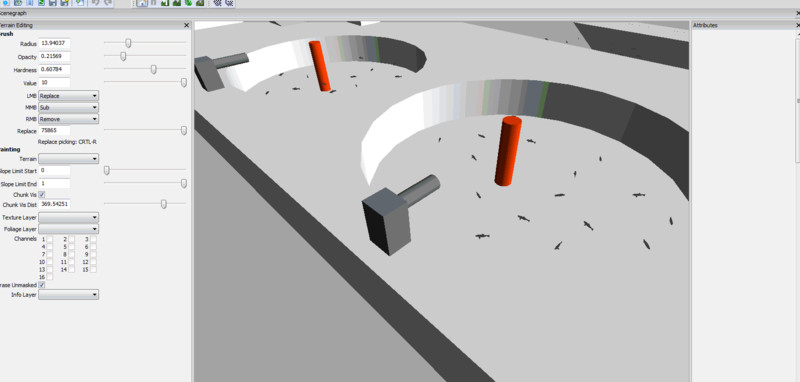Close the Scenegraph panel
This screenshot has height=382, width=800.
pyautogui.click(x=797, y=14)
